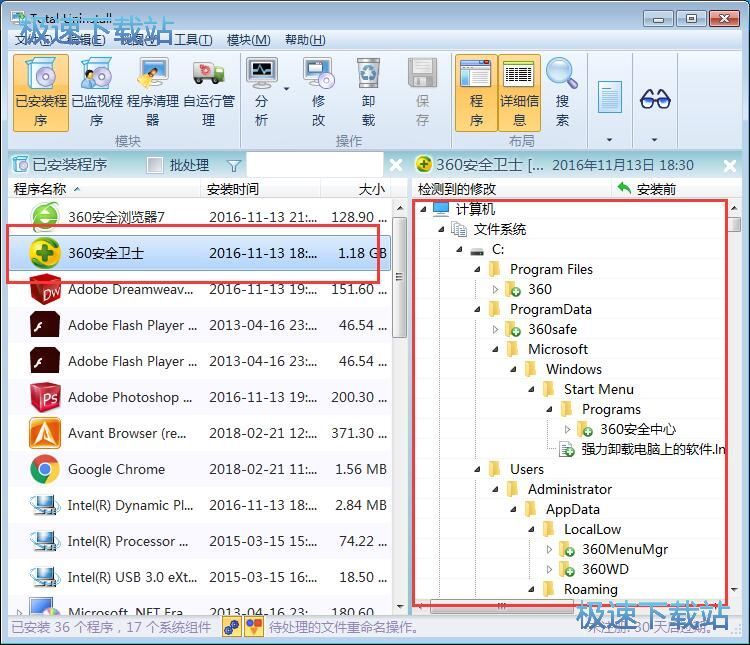Open the 帮助(H) menu
The image size is (750, 645).
tap(305, 40)
